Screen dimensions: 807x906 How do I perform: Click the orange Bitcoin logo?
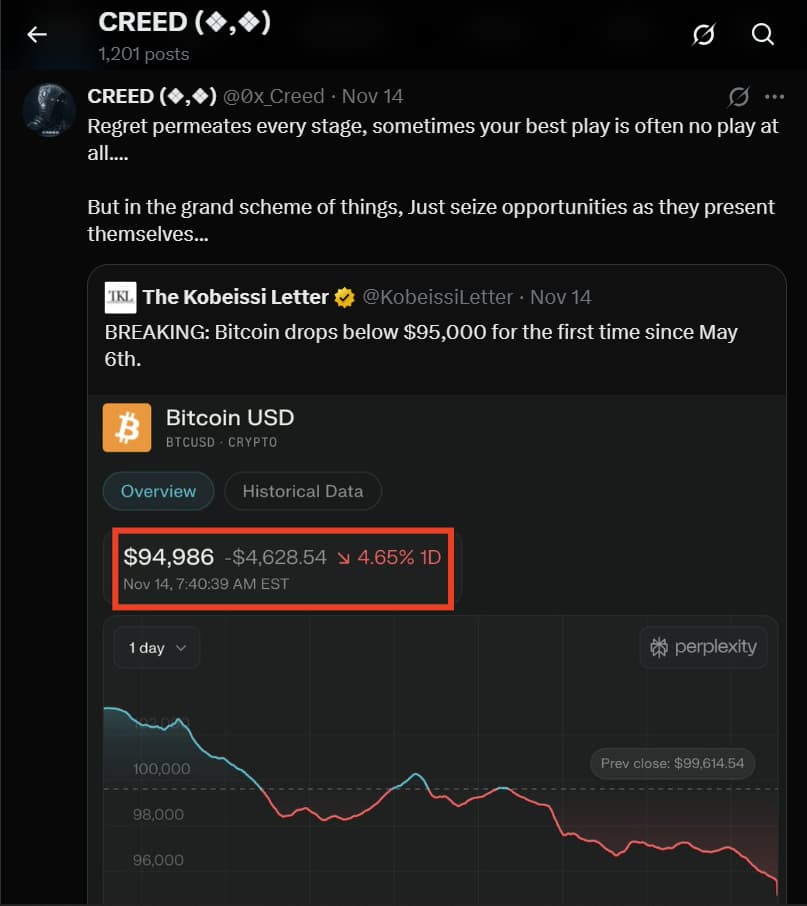pyautogui.click(x=127, y=428)
